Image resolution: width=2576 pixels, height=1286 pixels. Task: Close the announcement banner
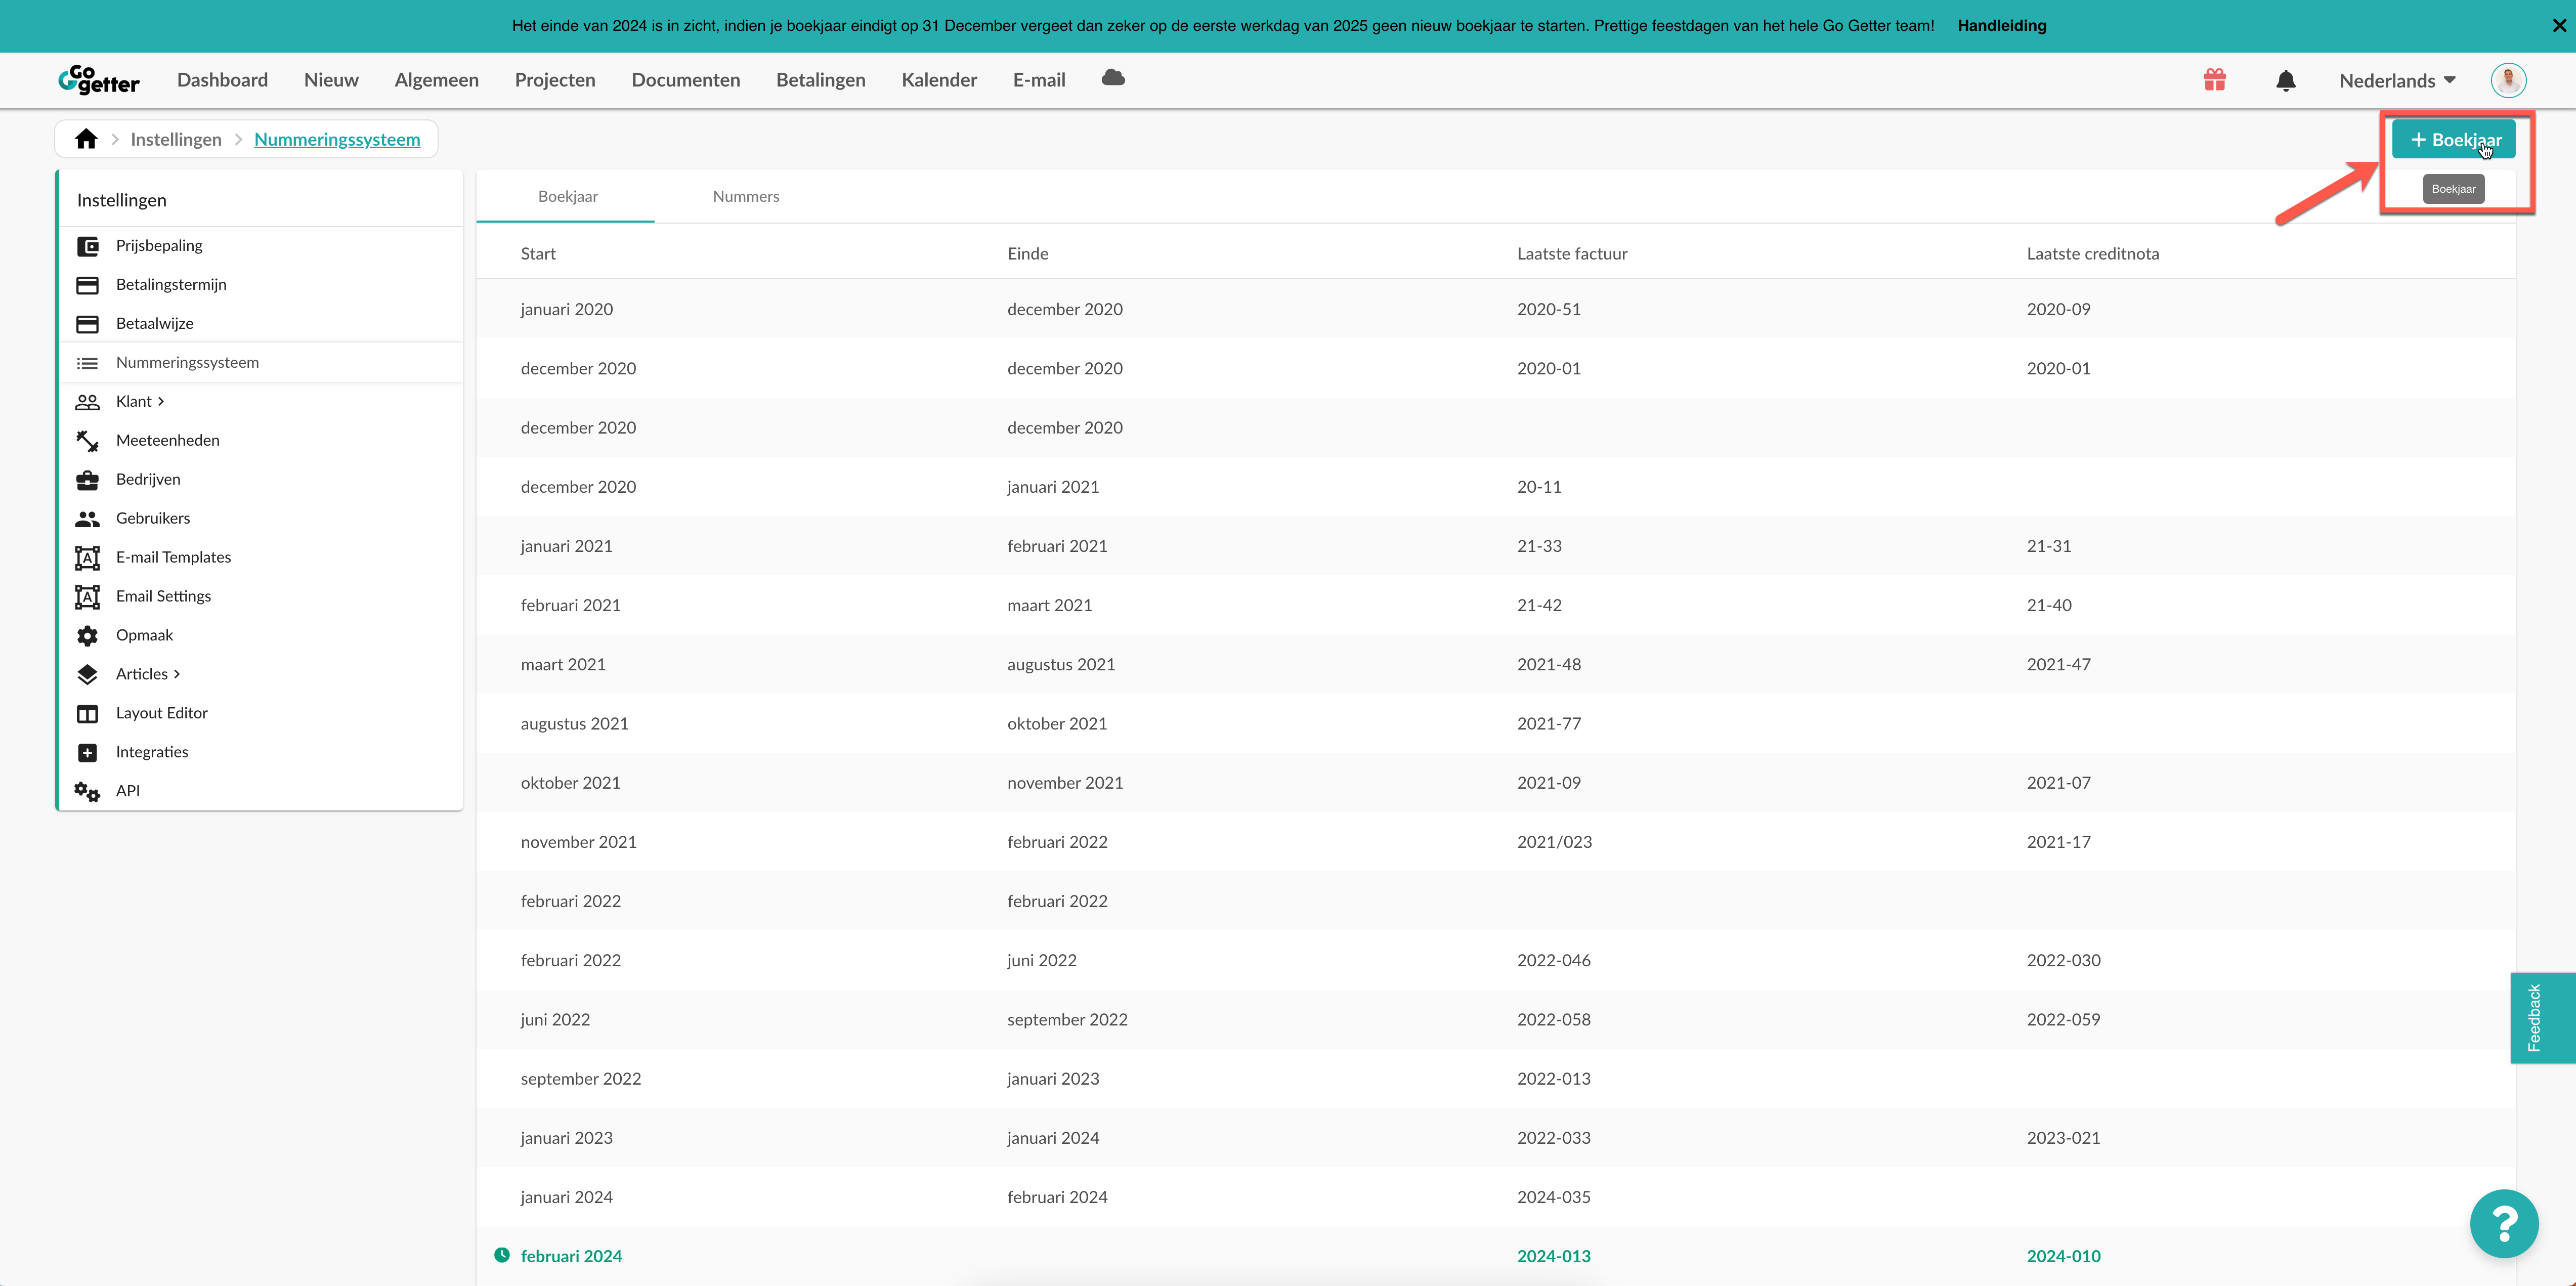(2558, 25)
